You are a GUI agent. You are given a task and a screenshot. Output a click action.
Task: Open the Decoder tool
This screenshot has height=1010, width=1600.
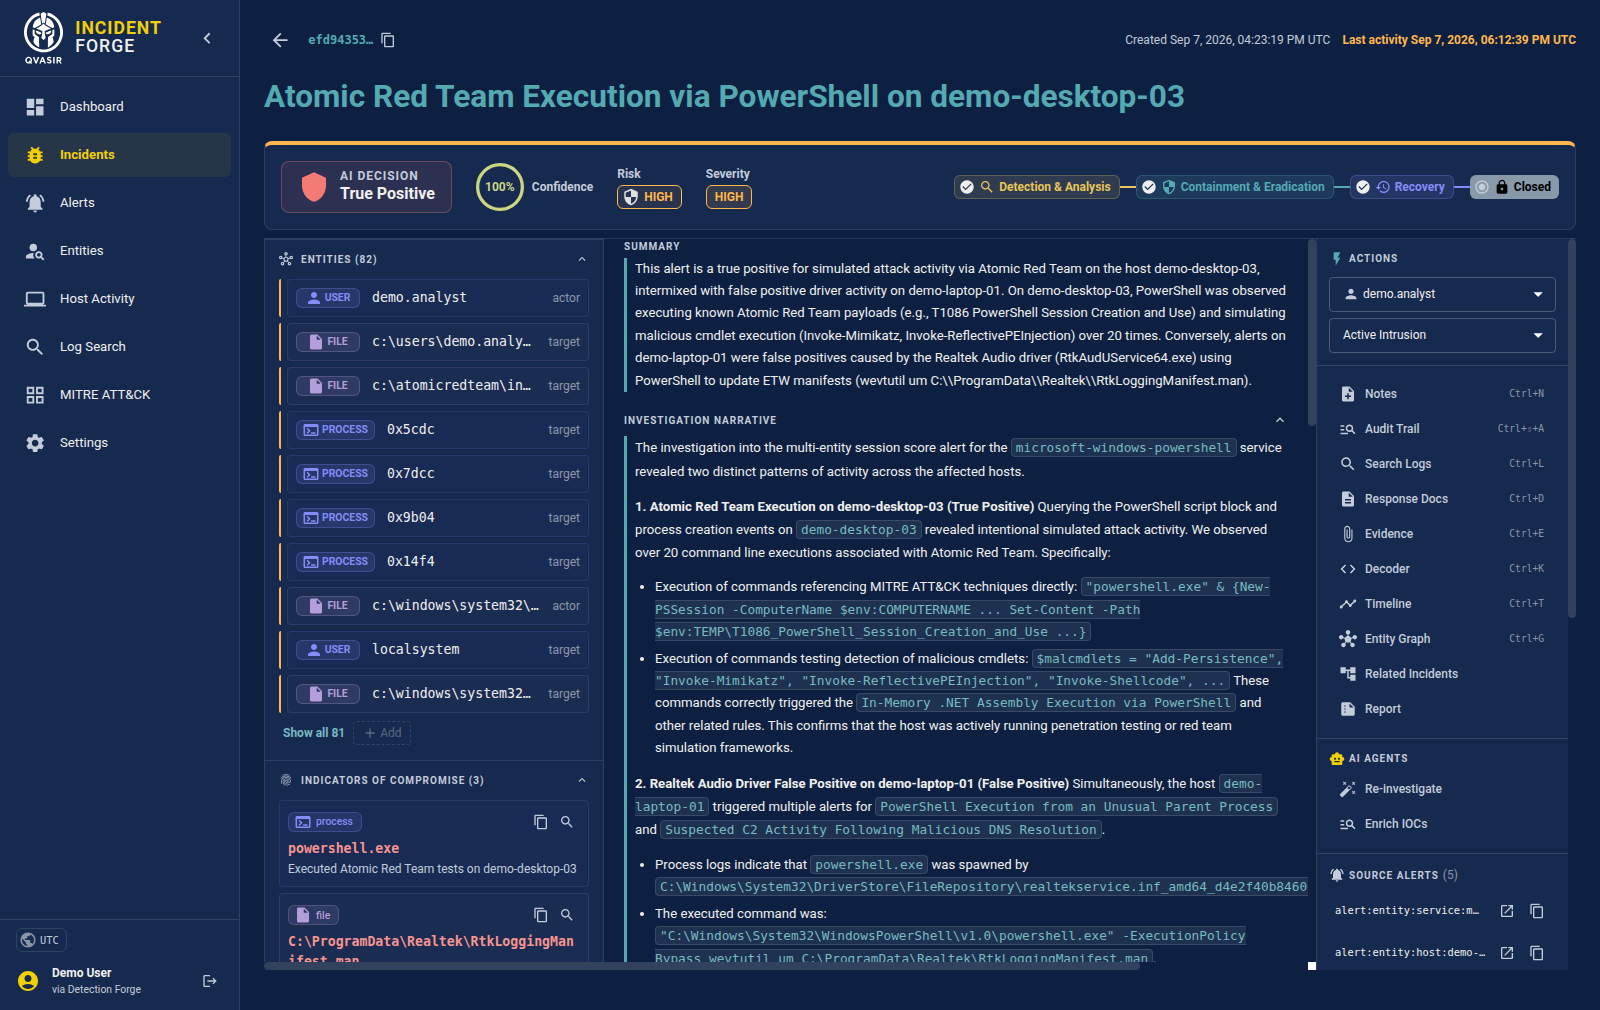click(x=1441, y=569)
